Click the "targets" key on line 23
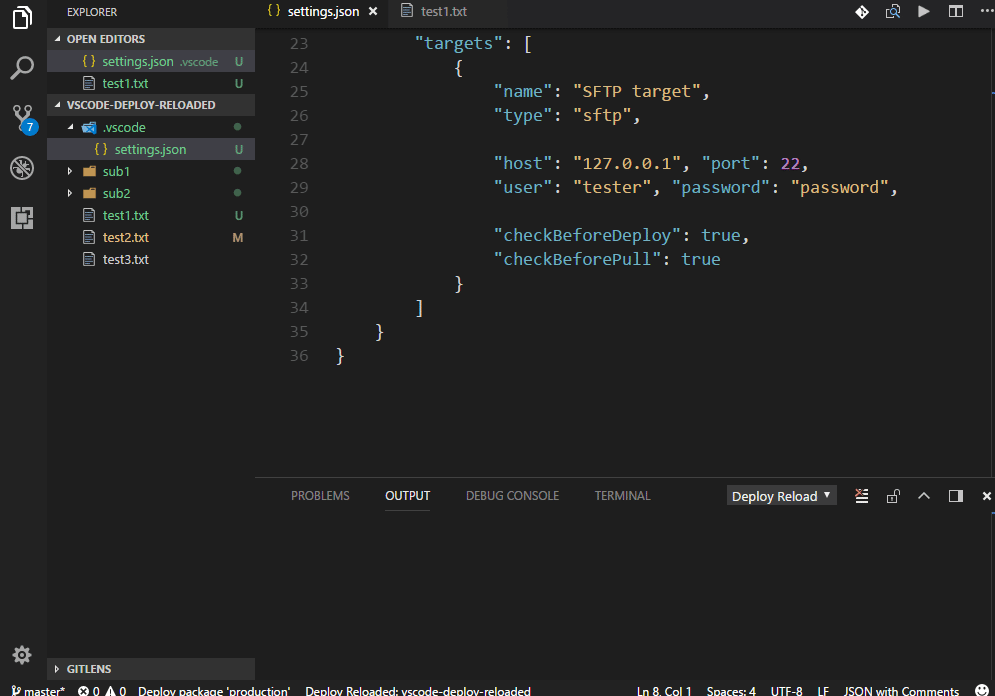 pyautogui.click(x=459, y=44)
